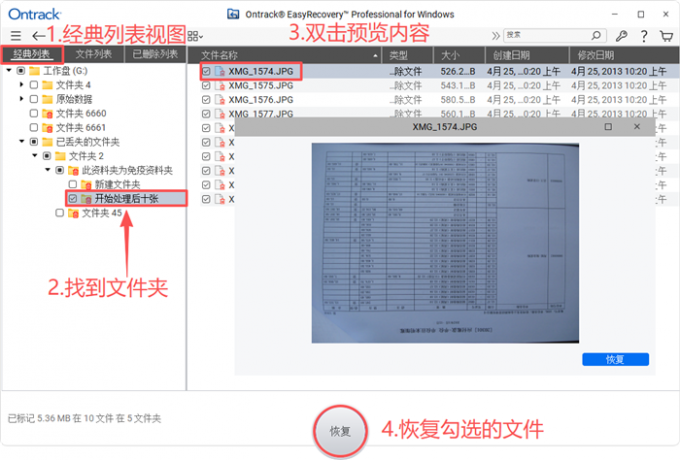
Task: Click the document preview image
Action: 445,243
